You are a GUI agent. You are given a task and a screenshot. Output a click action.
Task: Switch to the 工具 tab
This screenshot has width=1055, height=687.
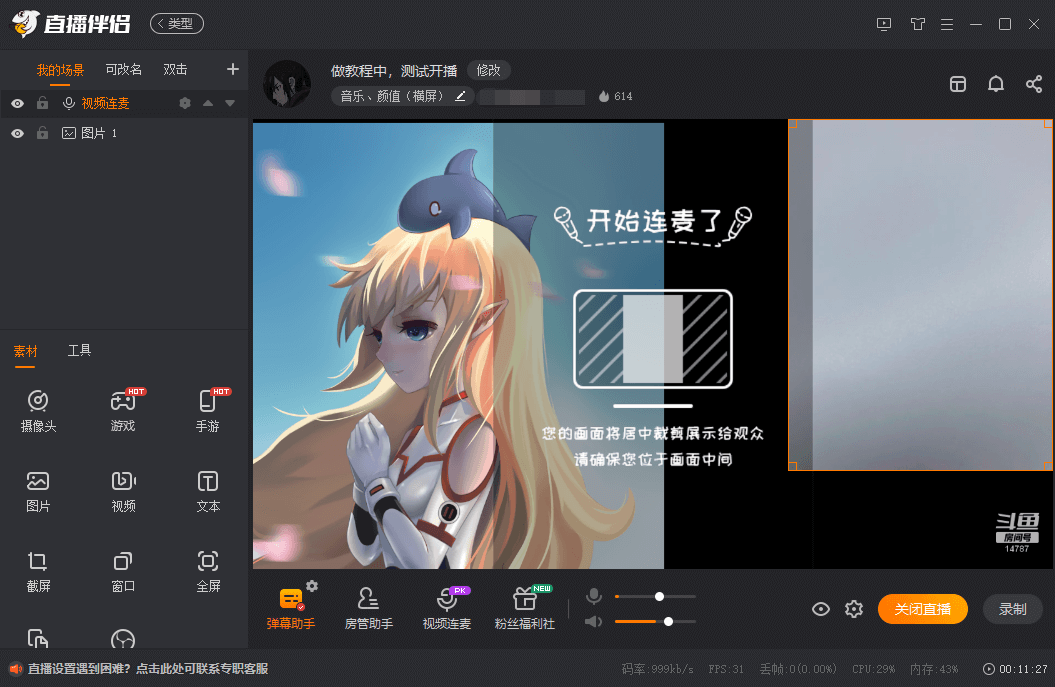(80, 350)
